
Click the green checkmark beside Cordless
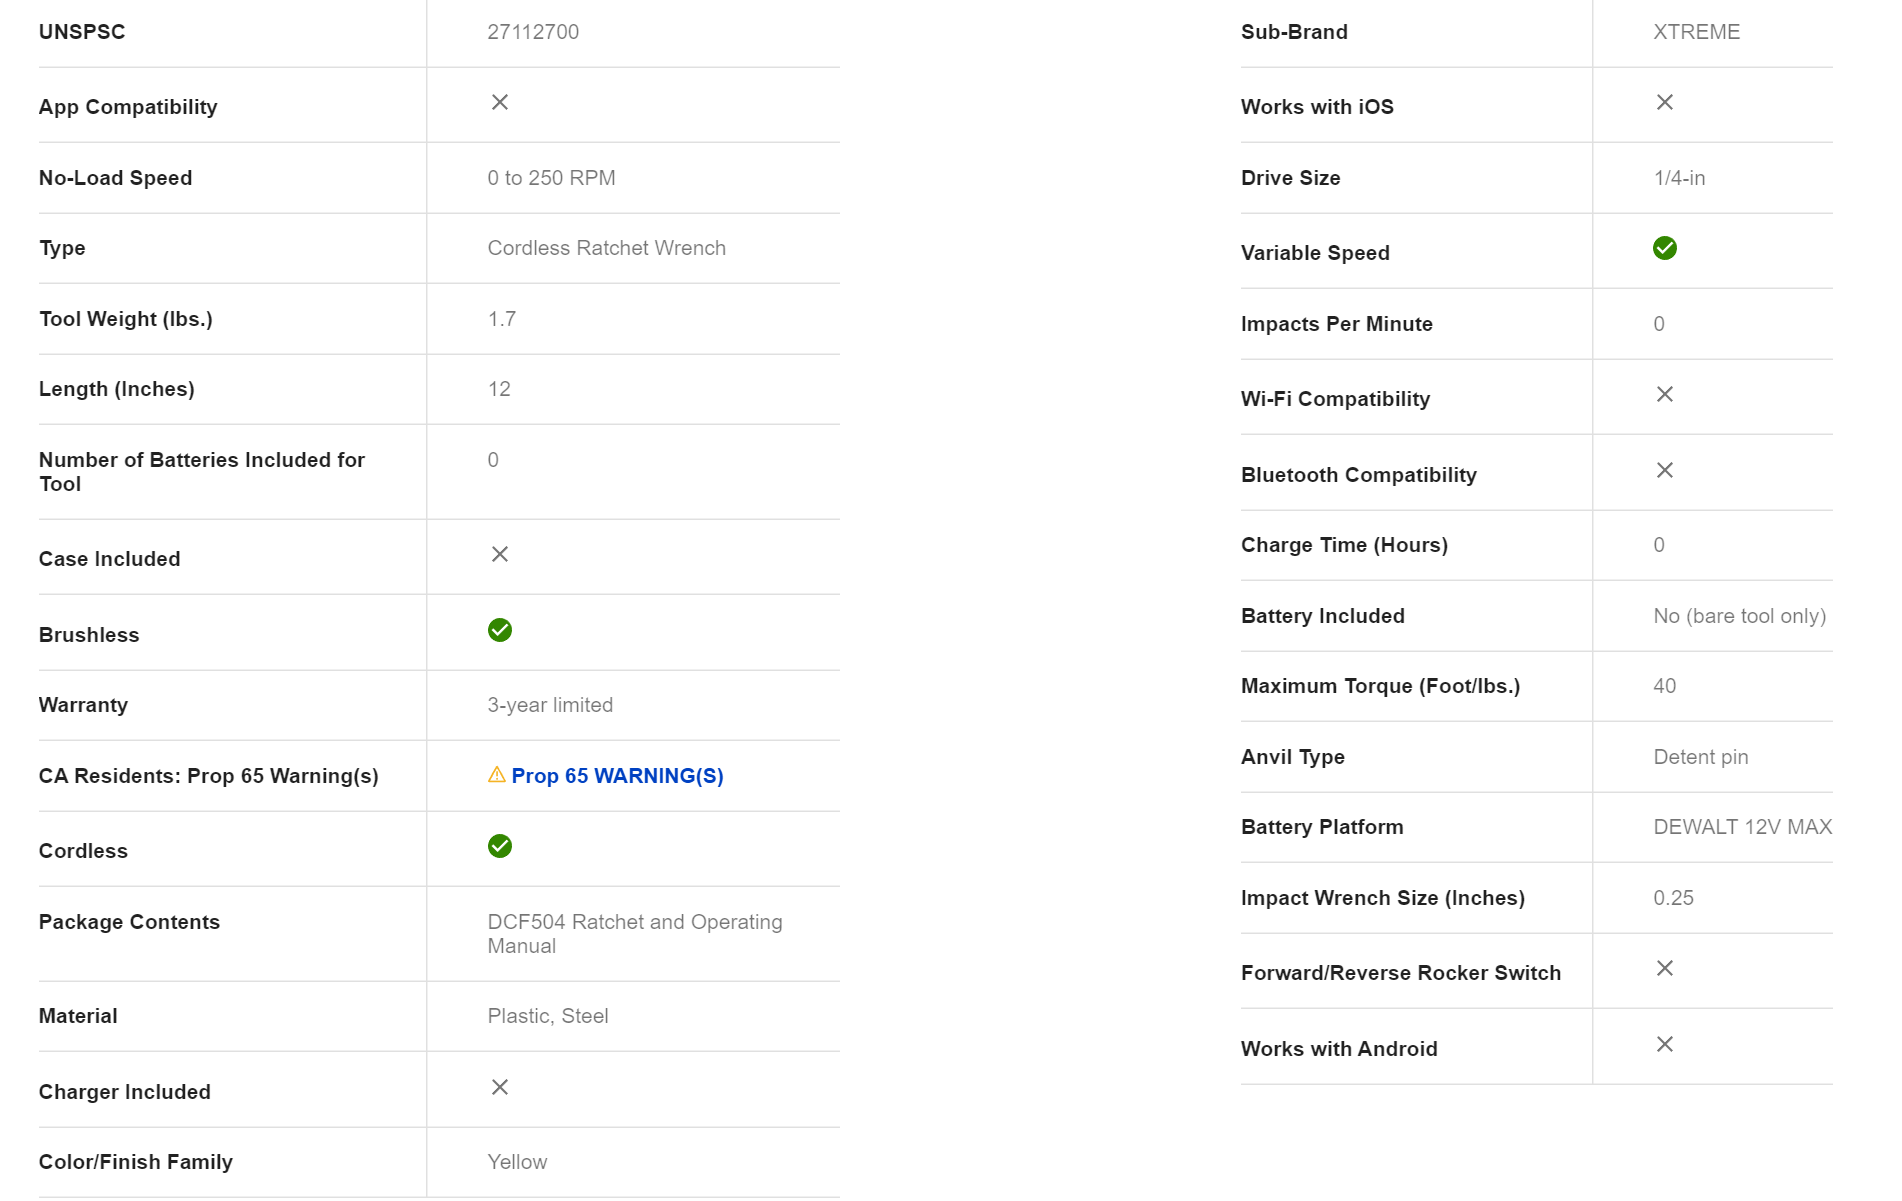(x=499, y=846)
